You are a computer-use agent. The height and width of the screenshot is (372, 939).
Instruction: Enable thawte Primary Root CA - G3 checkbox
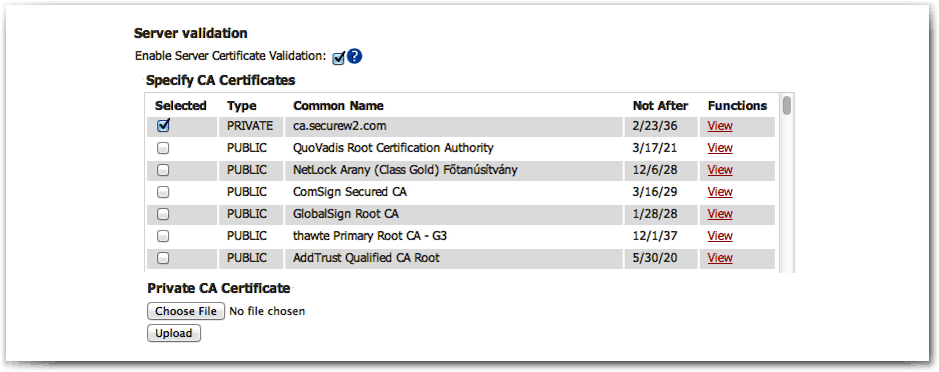coord(163,236)
